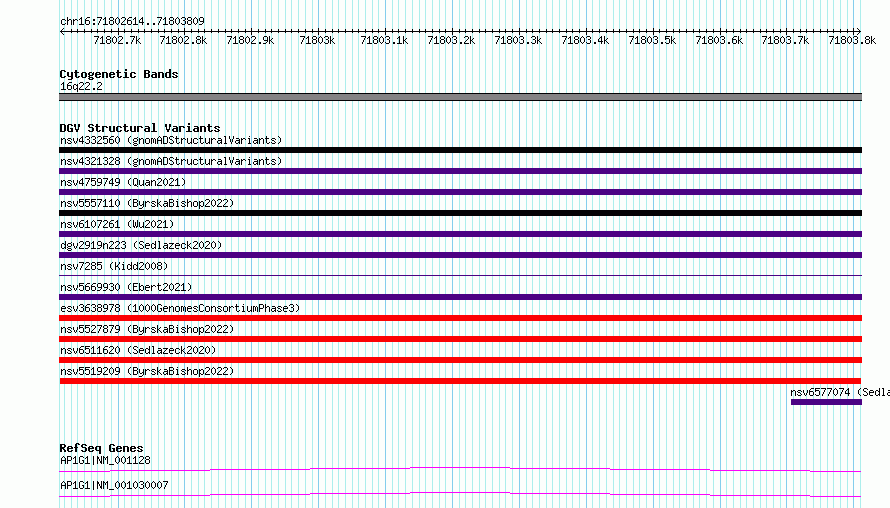The width and height of the screenshot is (890, 508).
Task: Click the 71803.8k ruler tick label
Action: 853,40
